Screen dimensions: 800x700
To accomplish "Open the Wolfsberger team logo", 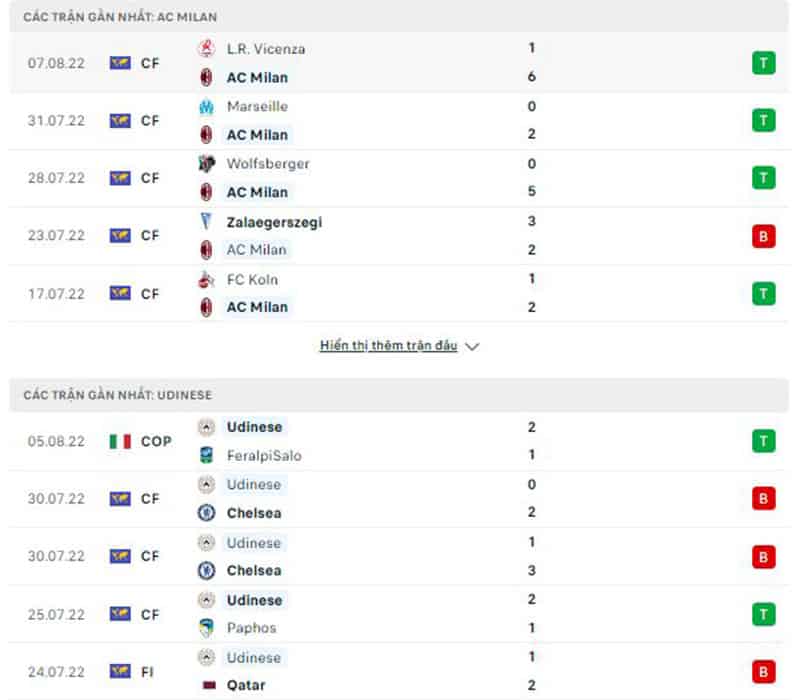I will click(207, 164).
